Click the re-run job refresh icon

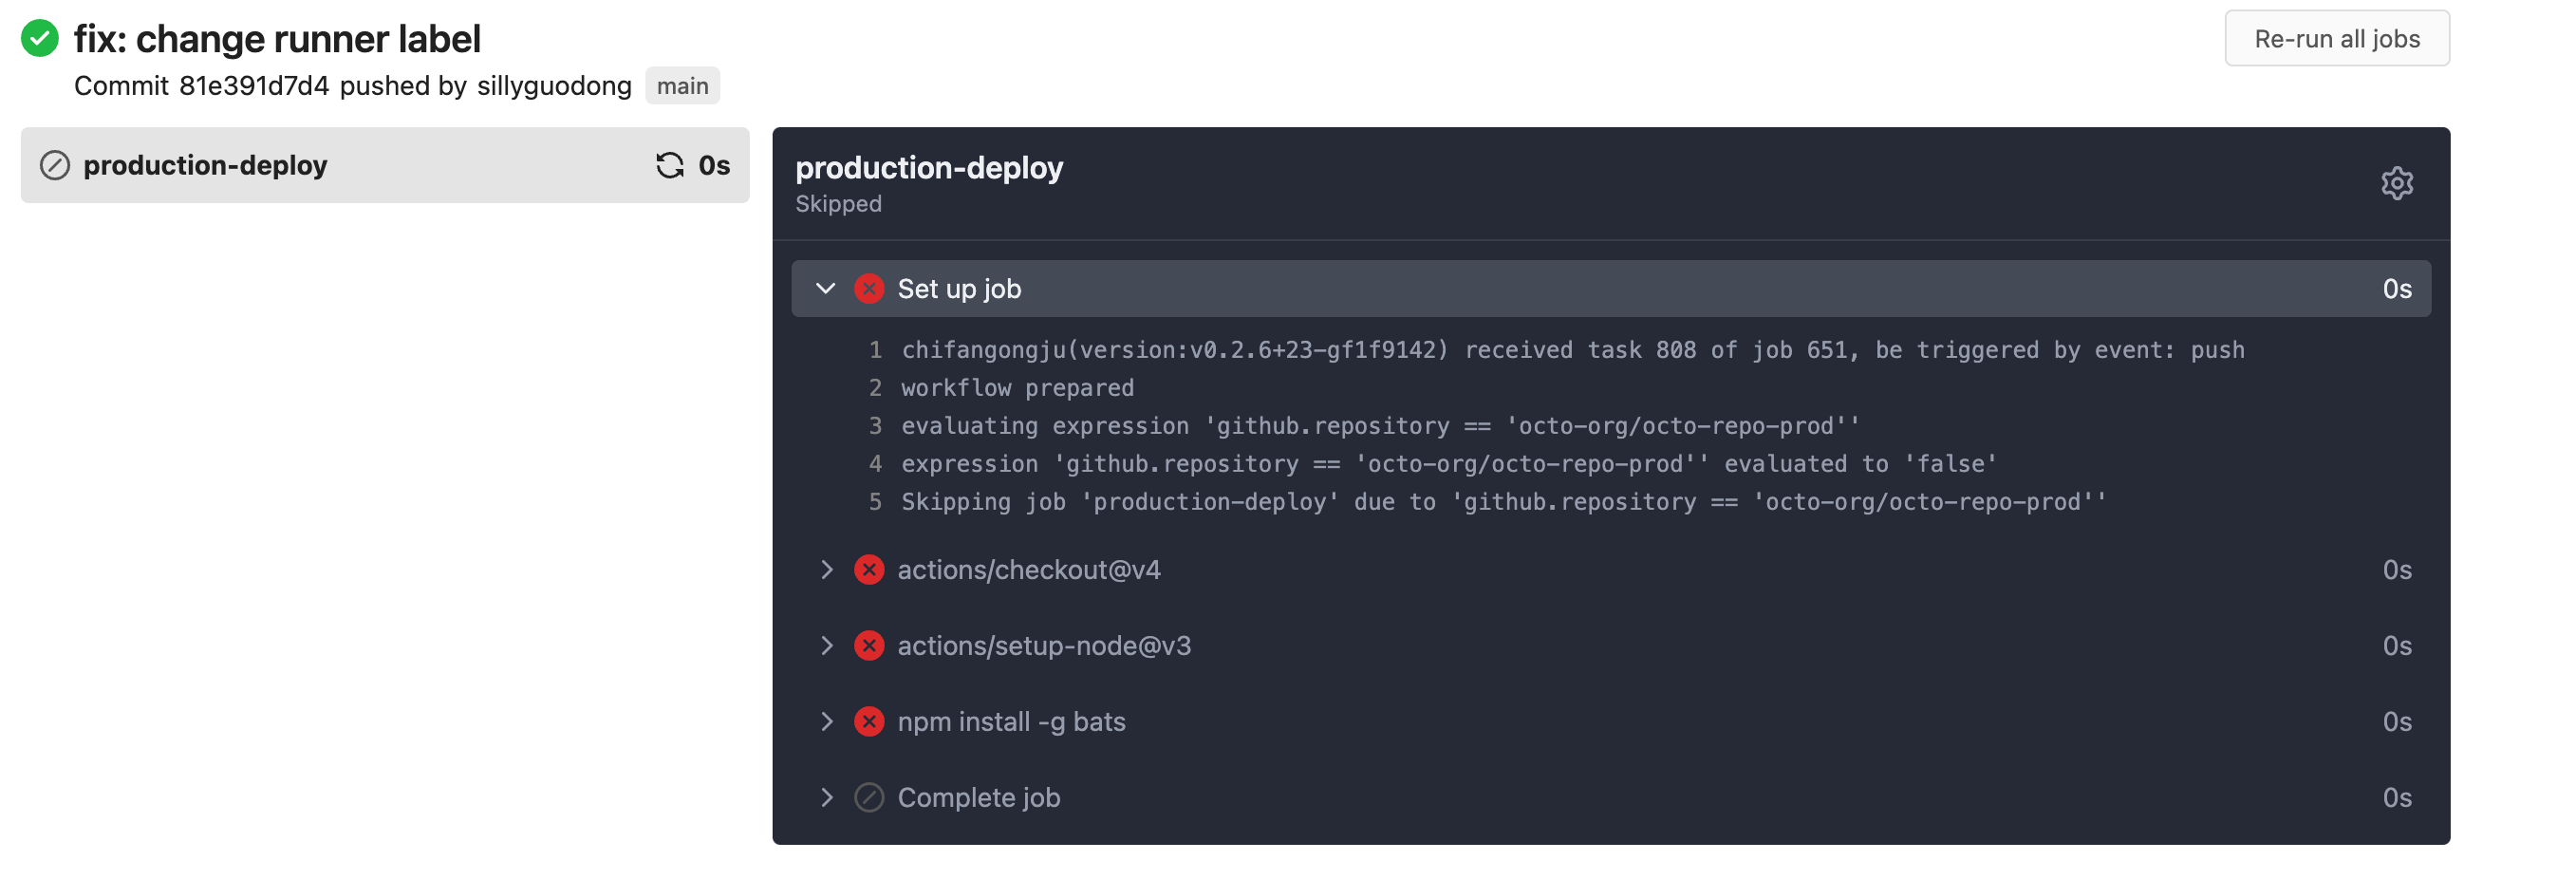click(669, 165)
